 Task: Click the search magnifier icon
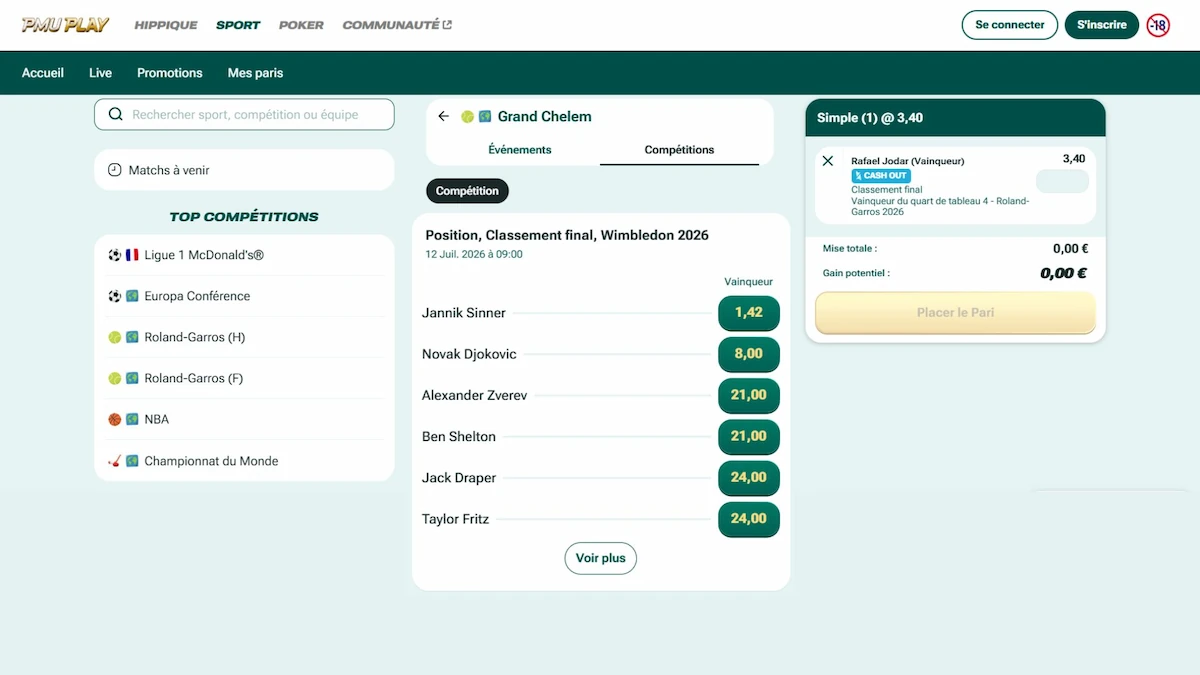click(115, 114)
